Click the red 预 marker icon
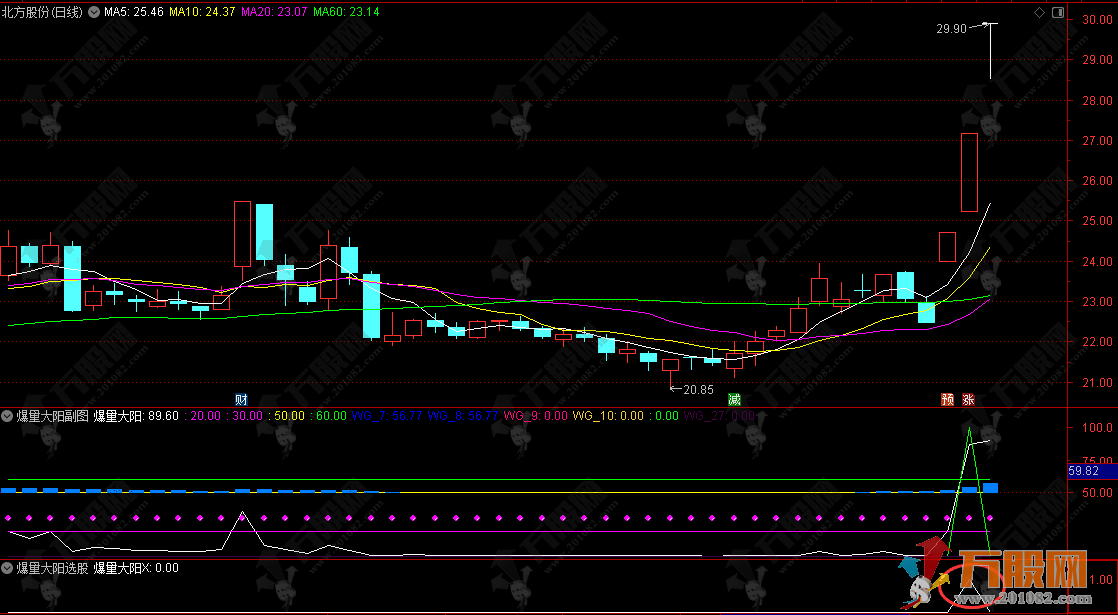This screenshot has width=1118, height=615. click(947, 399)
